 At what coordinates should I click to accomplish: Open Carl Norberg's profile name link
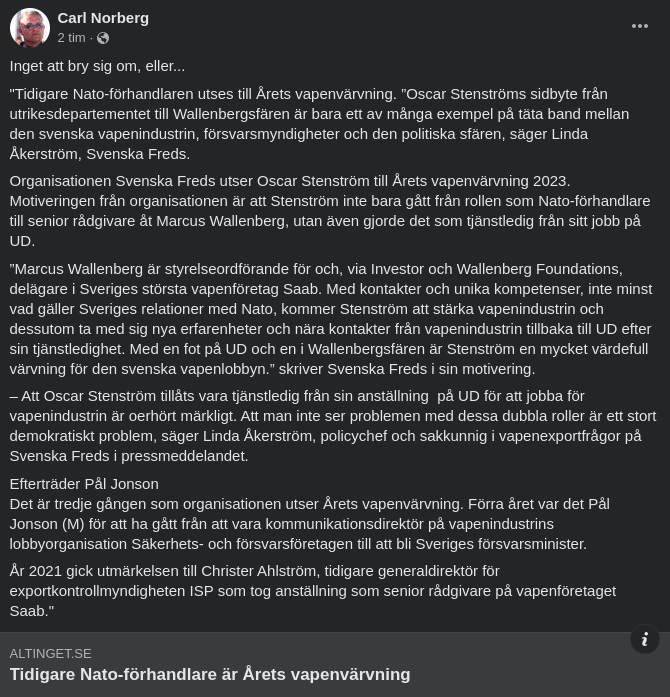[x=103, y=17]
